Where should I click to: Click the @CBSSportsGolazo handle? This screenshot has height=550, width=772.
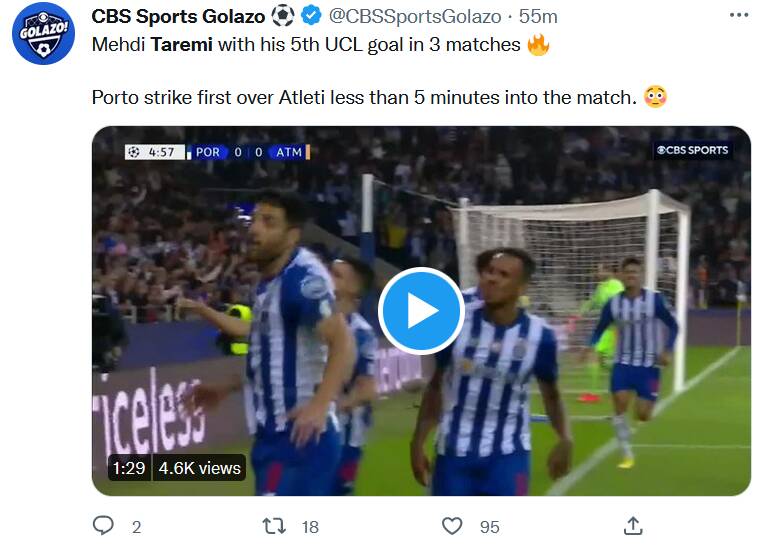(412, 17)
